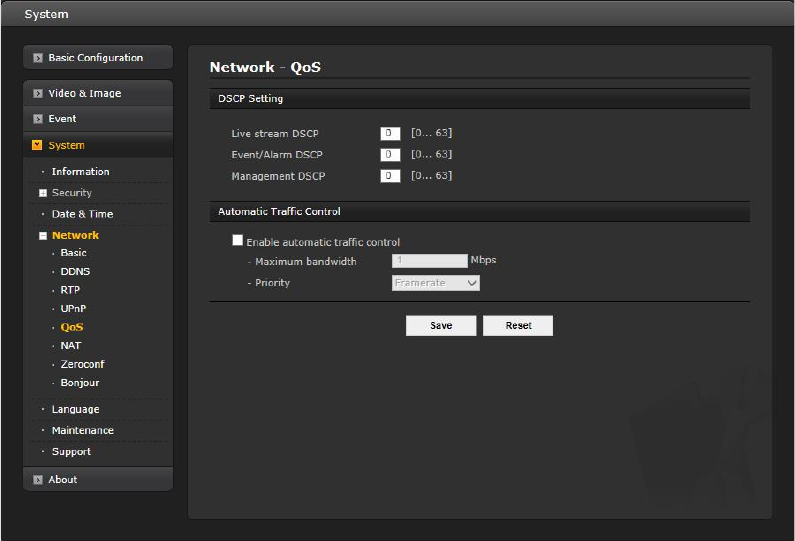Open the DDNS settings page
This screenshot has height=541, width=795.
pyautogui.click(x=75, y=271)
